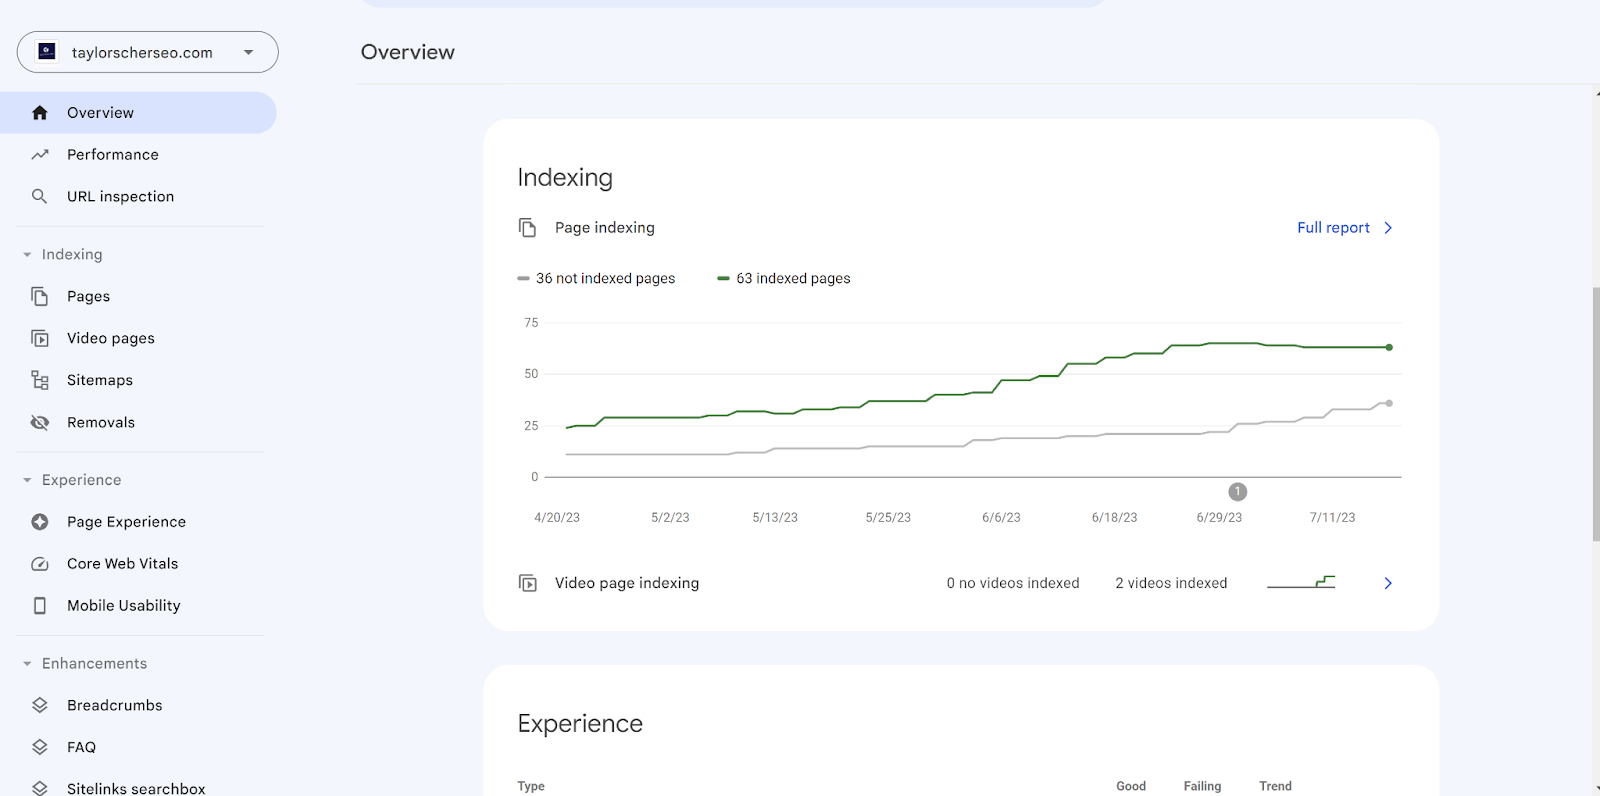
Task: Click the Sitelinks searchbox layers icon
Action: (x=40, y=788)
